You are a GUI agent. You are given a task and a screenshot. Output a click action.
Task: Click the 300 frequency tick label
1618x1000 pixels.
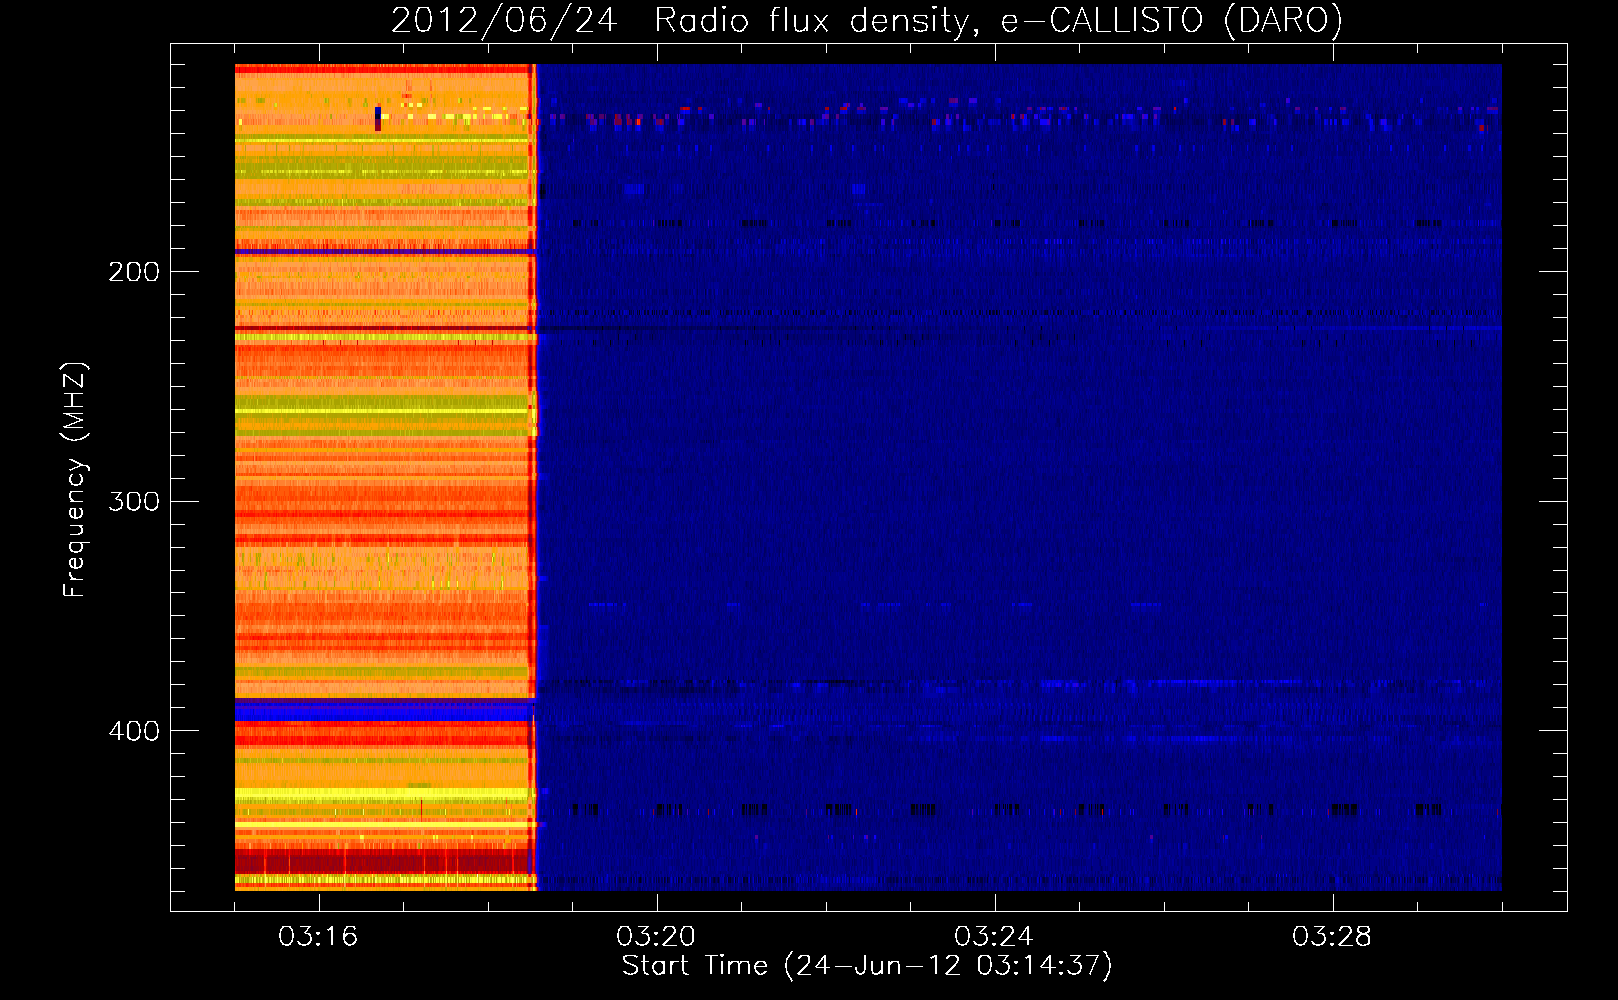pyautogui.click(x=134, y=502)
